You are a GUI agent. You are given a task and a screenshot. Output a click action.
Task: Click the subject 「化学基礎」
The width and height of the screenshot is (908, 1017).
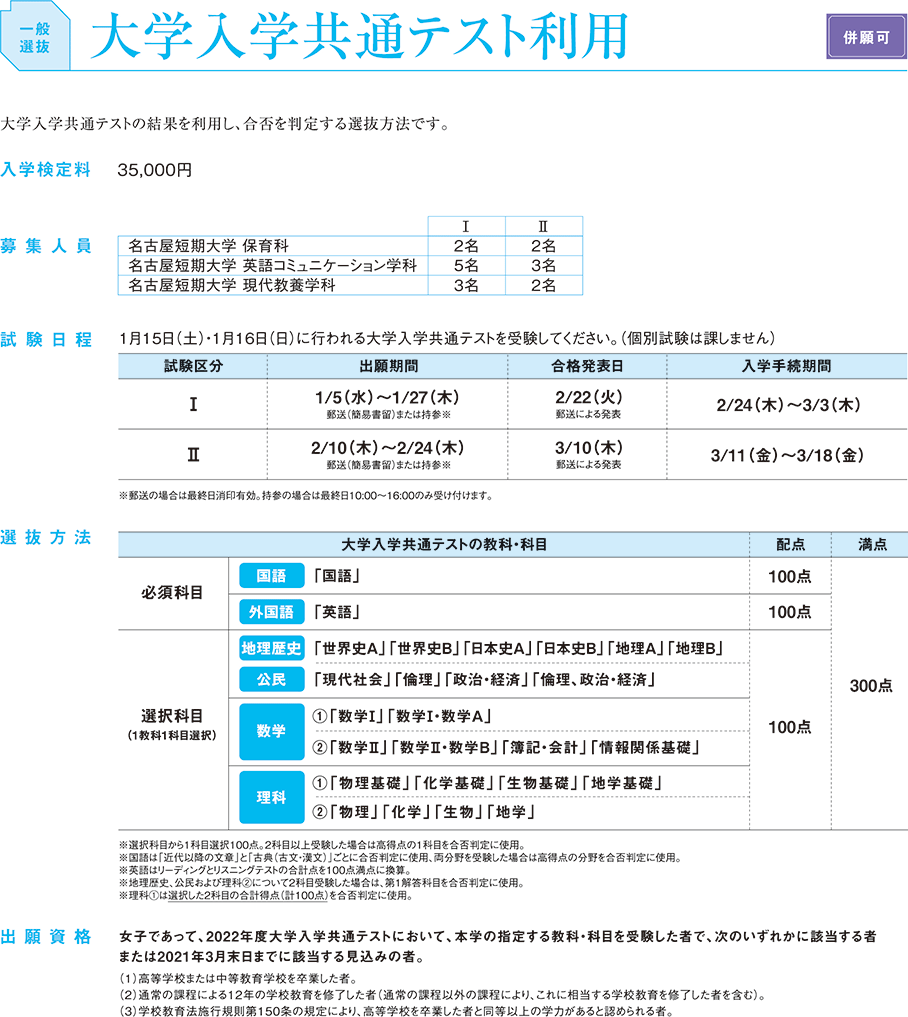coord(453,783)
